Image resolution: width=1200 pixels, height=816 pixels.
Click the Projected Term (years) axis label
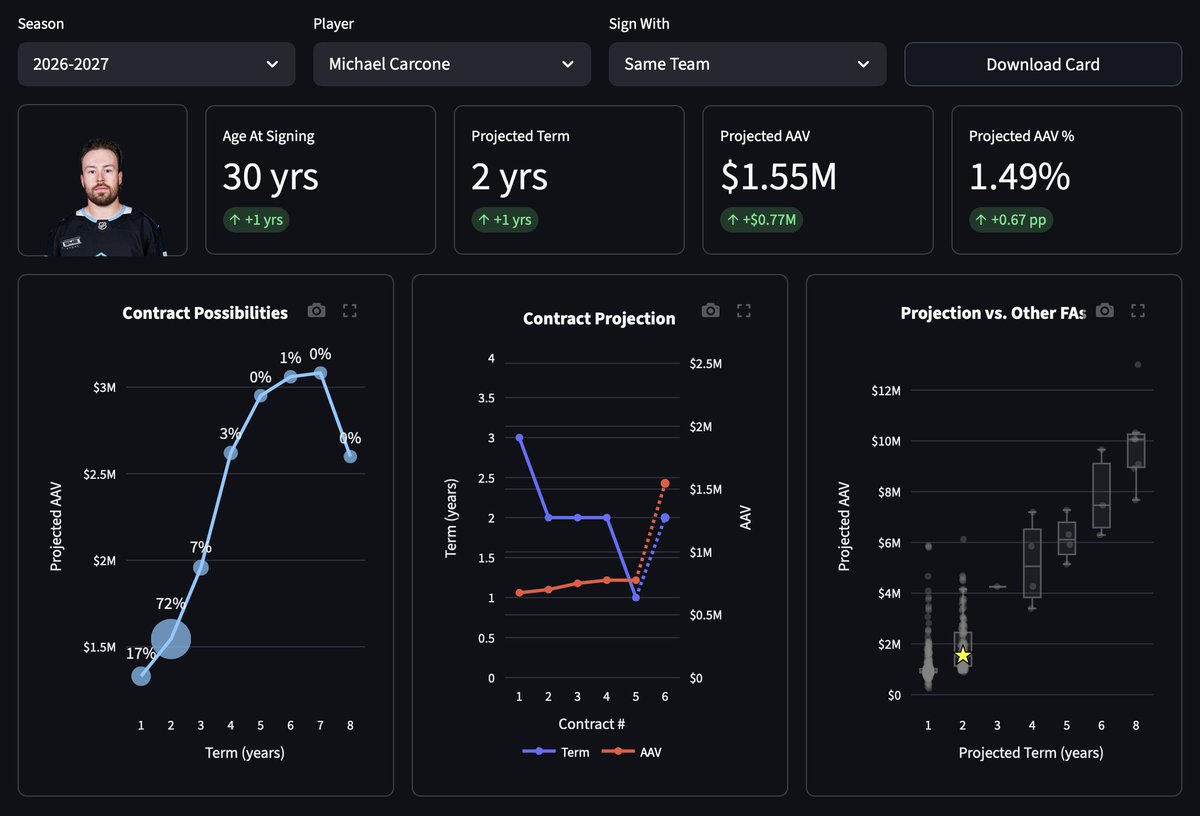click(1031, 752)
